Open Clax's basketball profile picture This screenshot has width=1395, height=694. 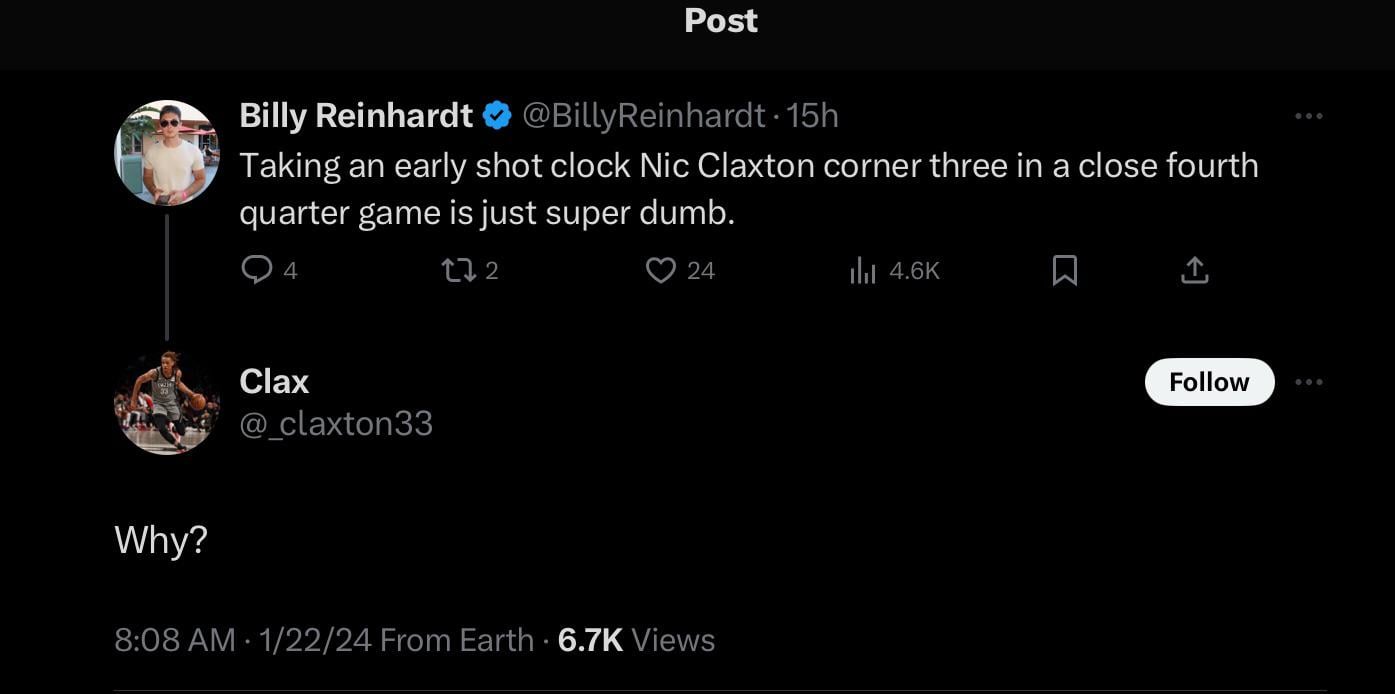coord(167,402)
